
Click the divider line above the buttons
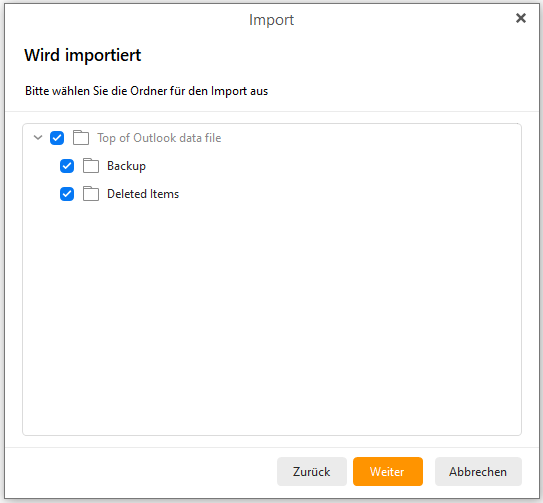272,448
